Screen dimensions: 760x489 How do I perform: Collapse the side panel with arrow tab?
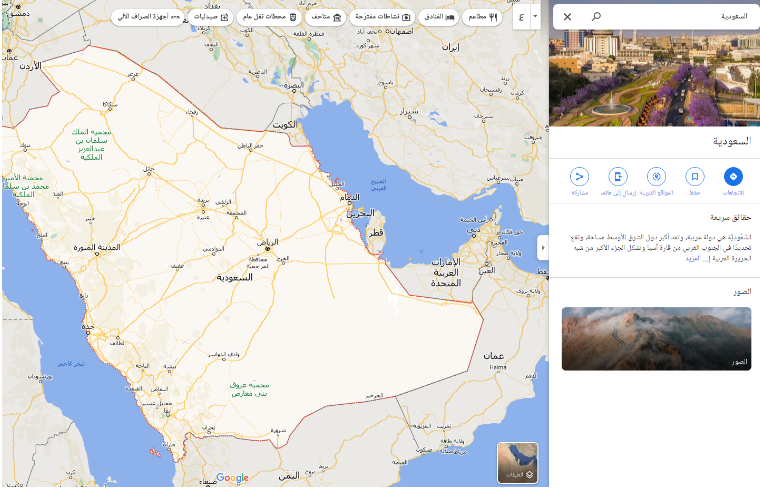click(543, 248)
